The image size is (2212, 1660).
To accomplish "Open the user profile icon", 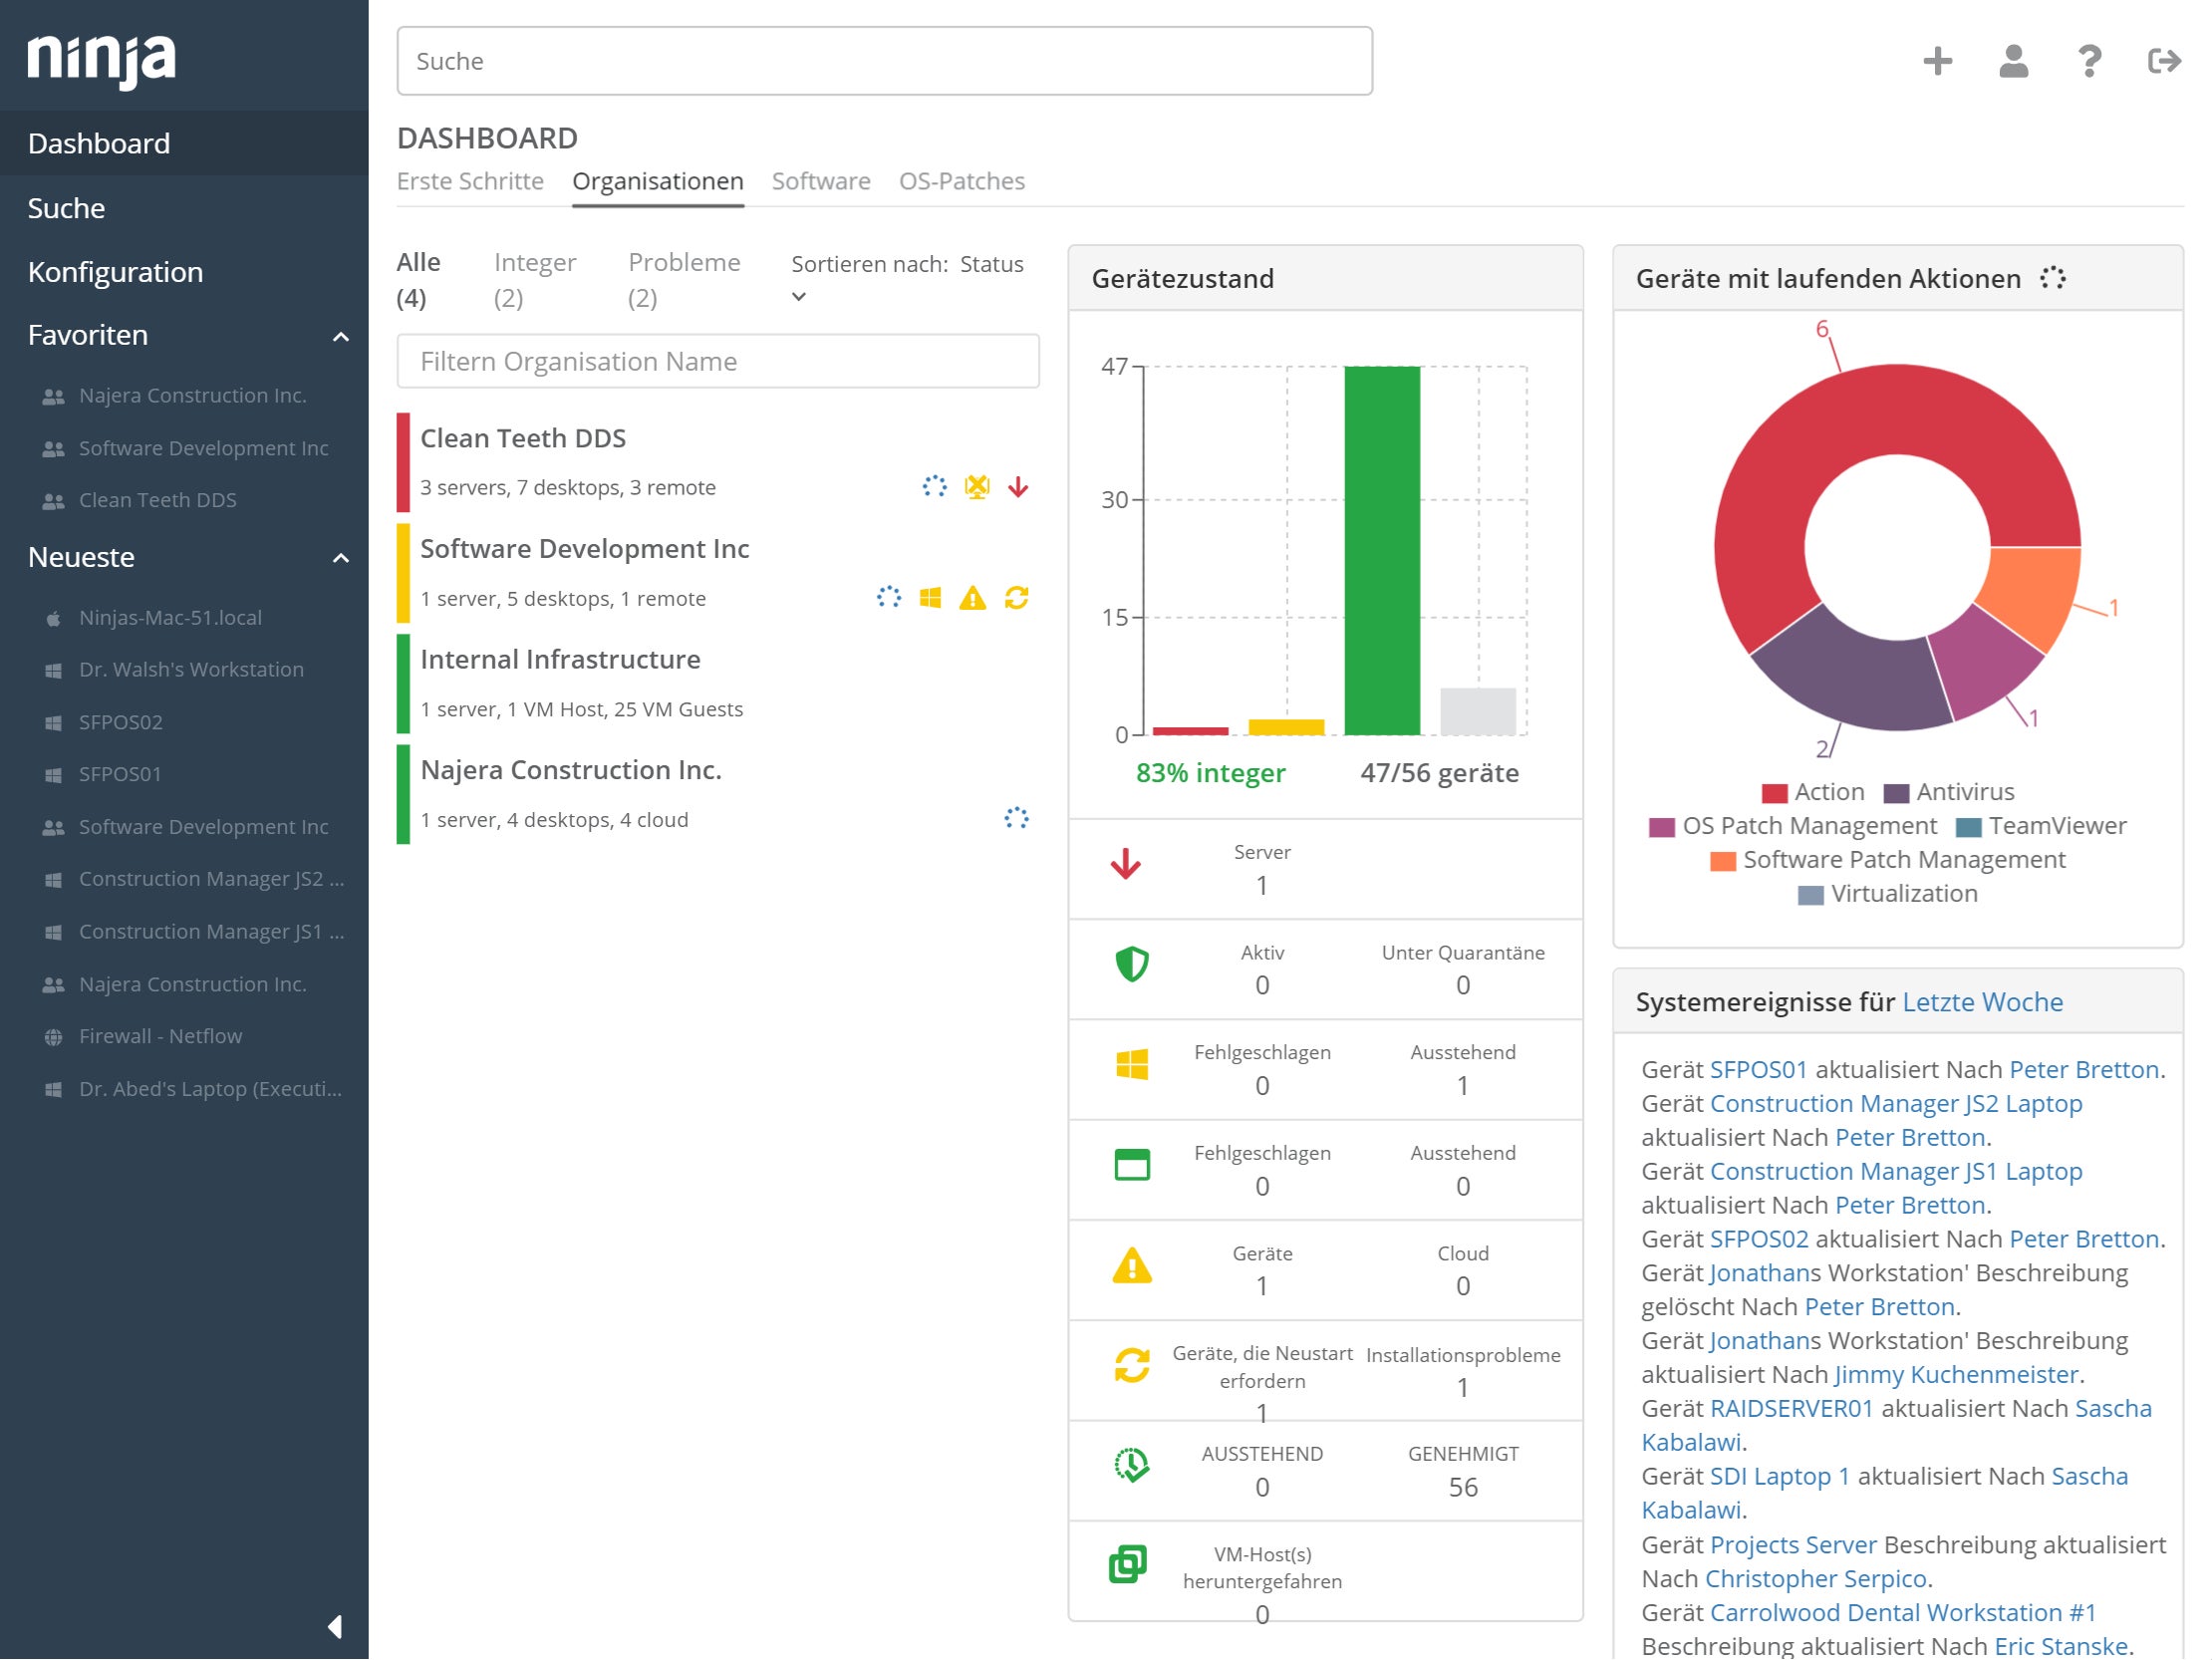I will point(2013,61).
